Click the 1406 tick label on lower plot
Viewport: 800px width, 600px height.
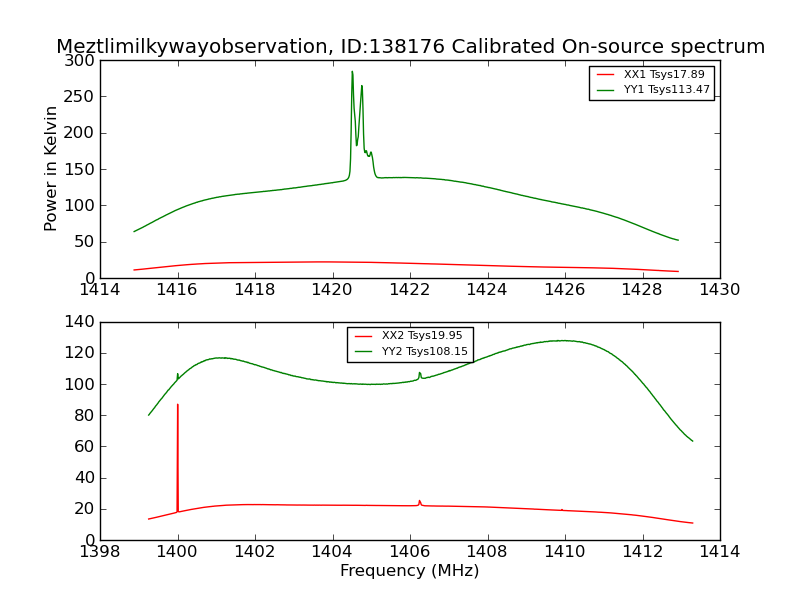coord(409,552)
